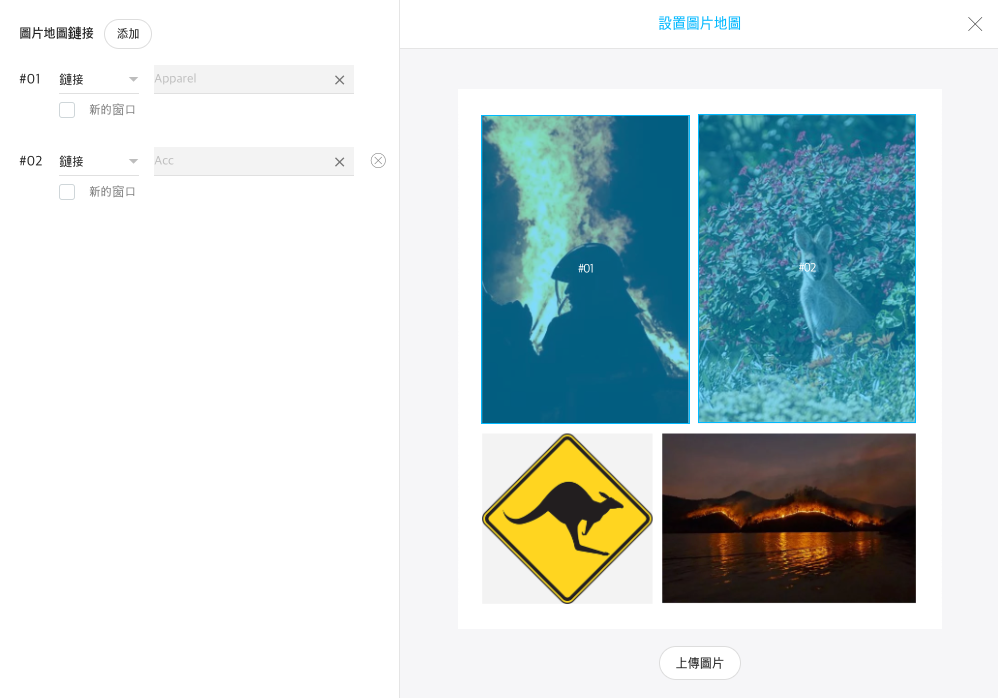Select the #02 kangaroo in flowers hotspot

tap(806, 269)
